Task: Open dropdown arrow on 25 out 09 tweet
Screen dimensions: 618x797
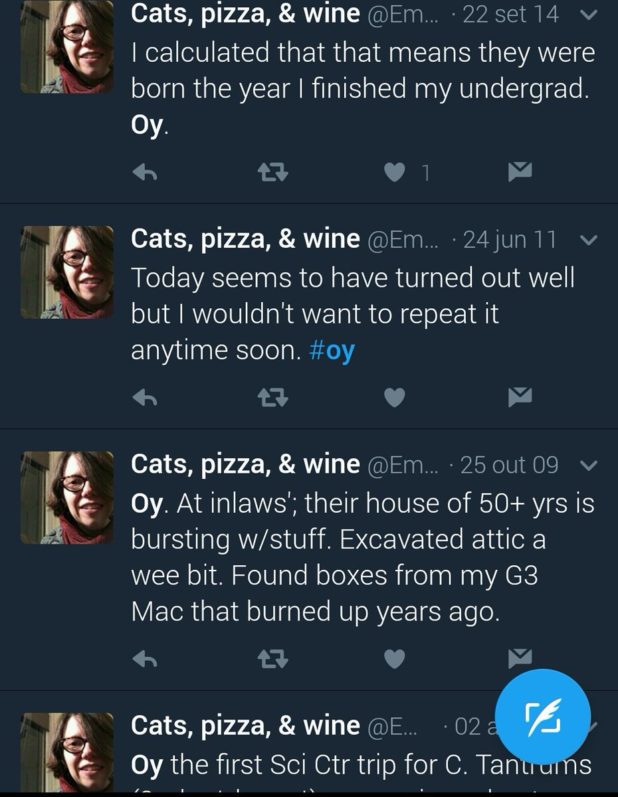Action: coord(589,465)
